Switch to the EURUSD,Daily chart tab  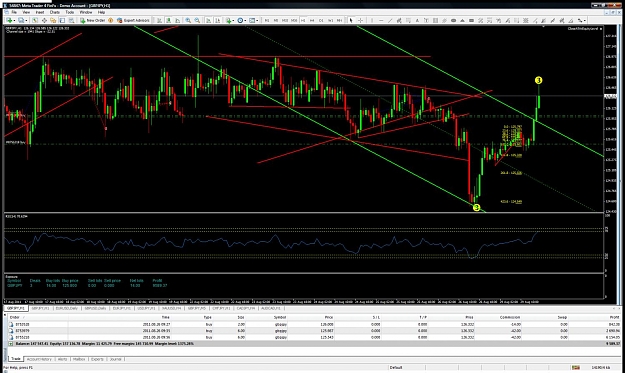point(67,308)
